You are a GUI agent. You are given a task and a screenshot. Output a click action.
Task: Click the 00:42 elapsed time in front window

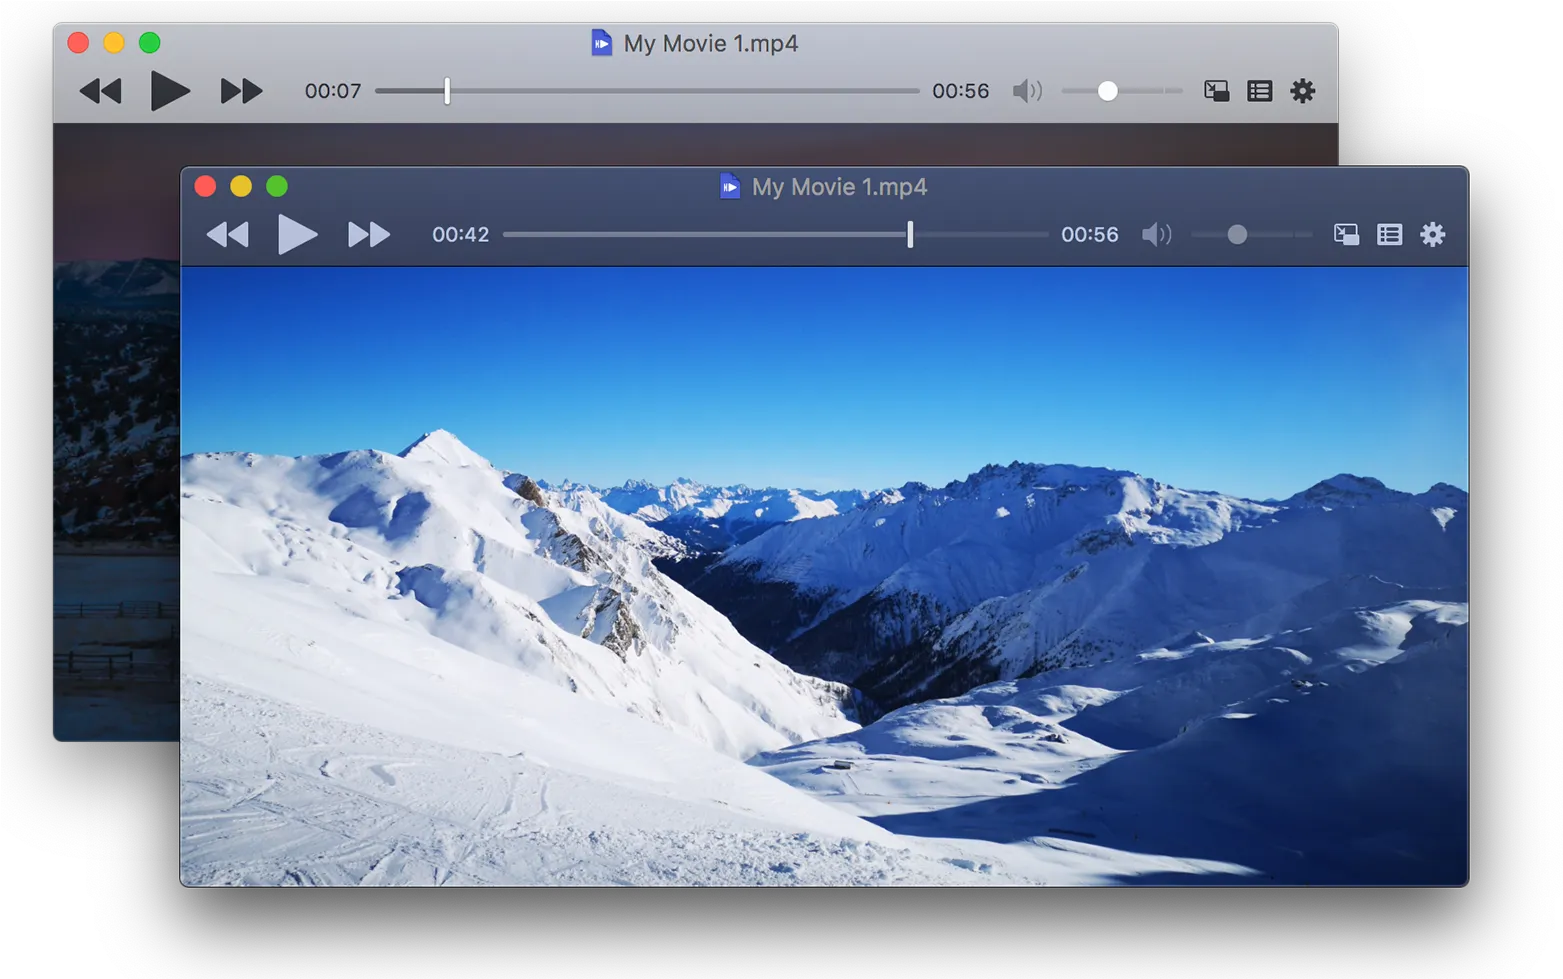[x=460, y=235]
